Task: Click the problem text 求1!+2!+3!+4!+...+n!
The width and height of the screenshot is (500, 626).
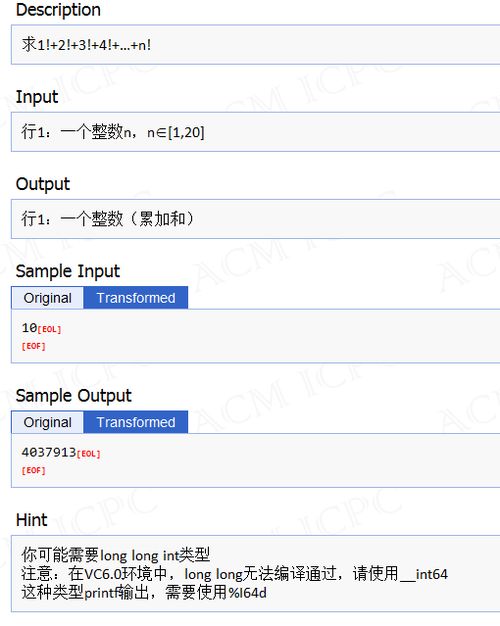Action: pyautogui.click(x=86, y=44)
